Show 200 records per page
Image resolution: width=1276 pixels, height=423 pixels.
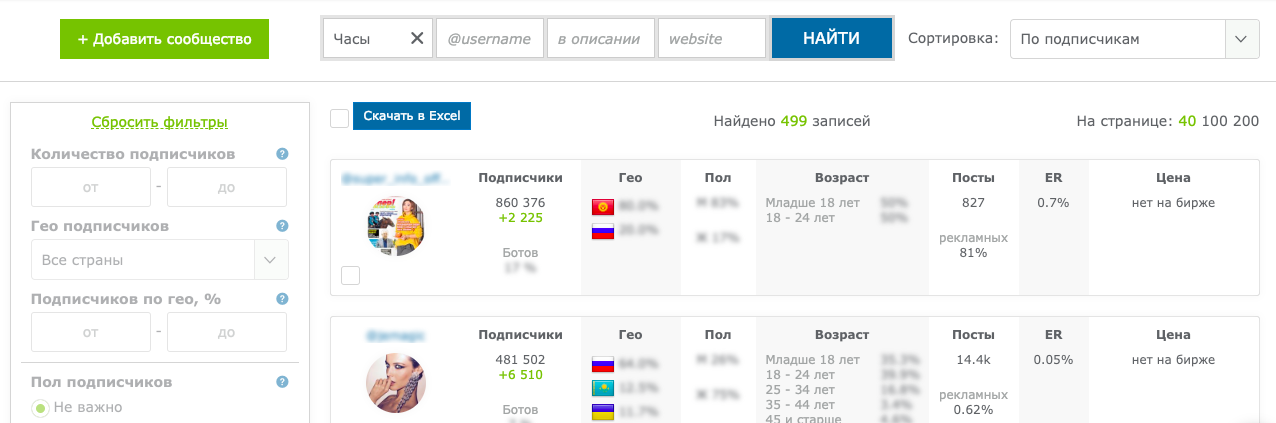point(1246,121)
